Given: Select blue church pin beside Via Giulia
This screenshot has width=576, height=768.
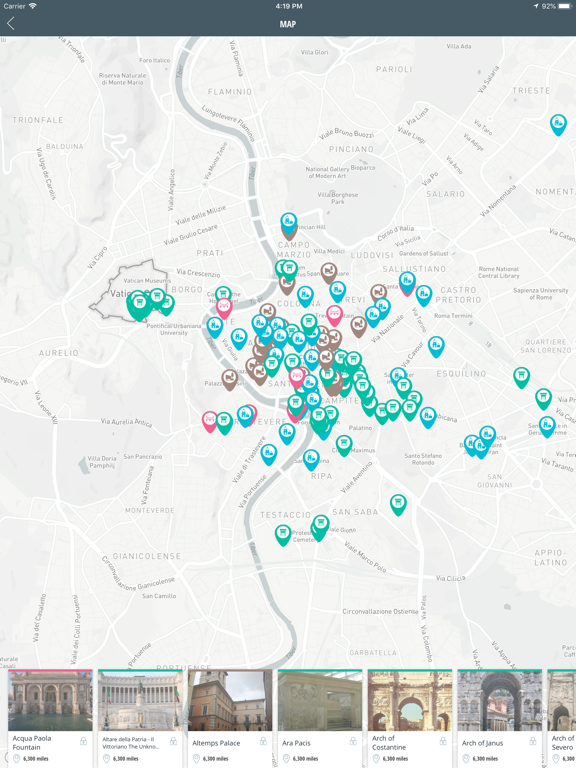Looking at the screenshot, I should click(239, 339).
